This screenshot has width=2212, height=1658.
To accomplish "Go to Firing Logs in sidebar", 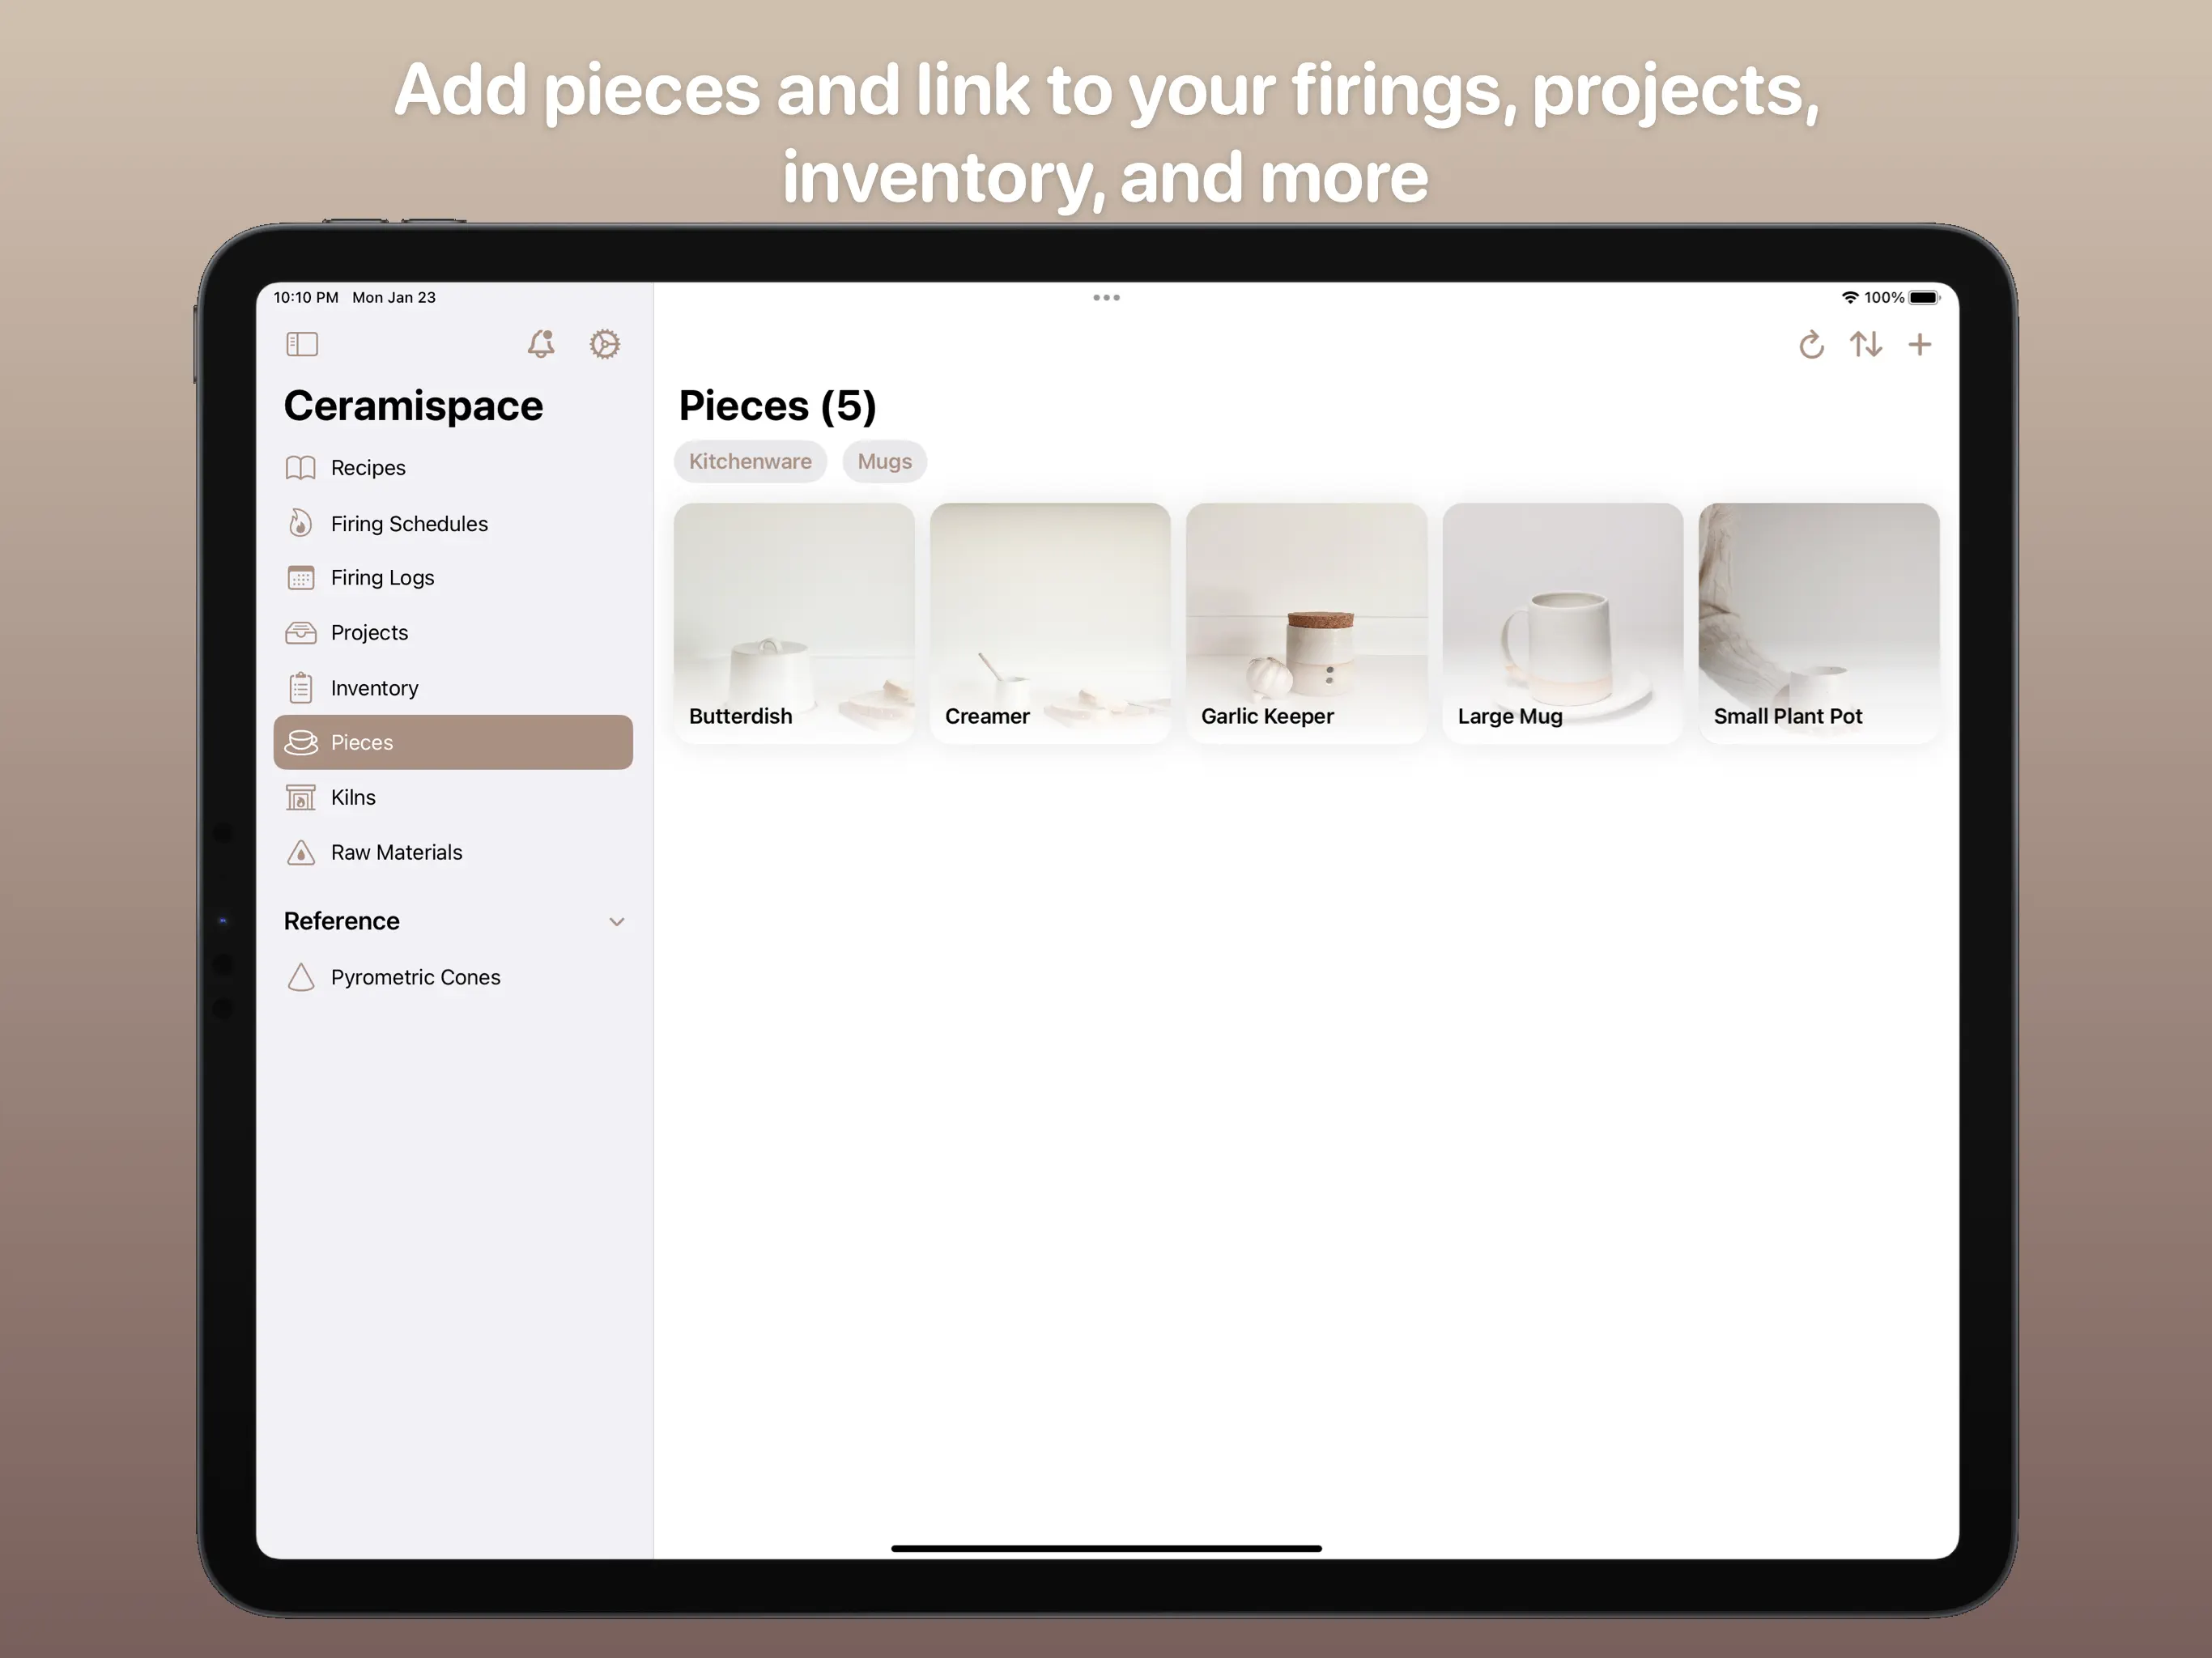I will [382, 578].
